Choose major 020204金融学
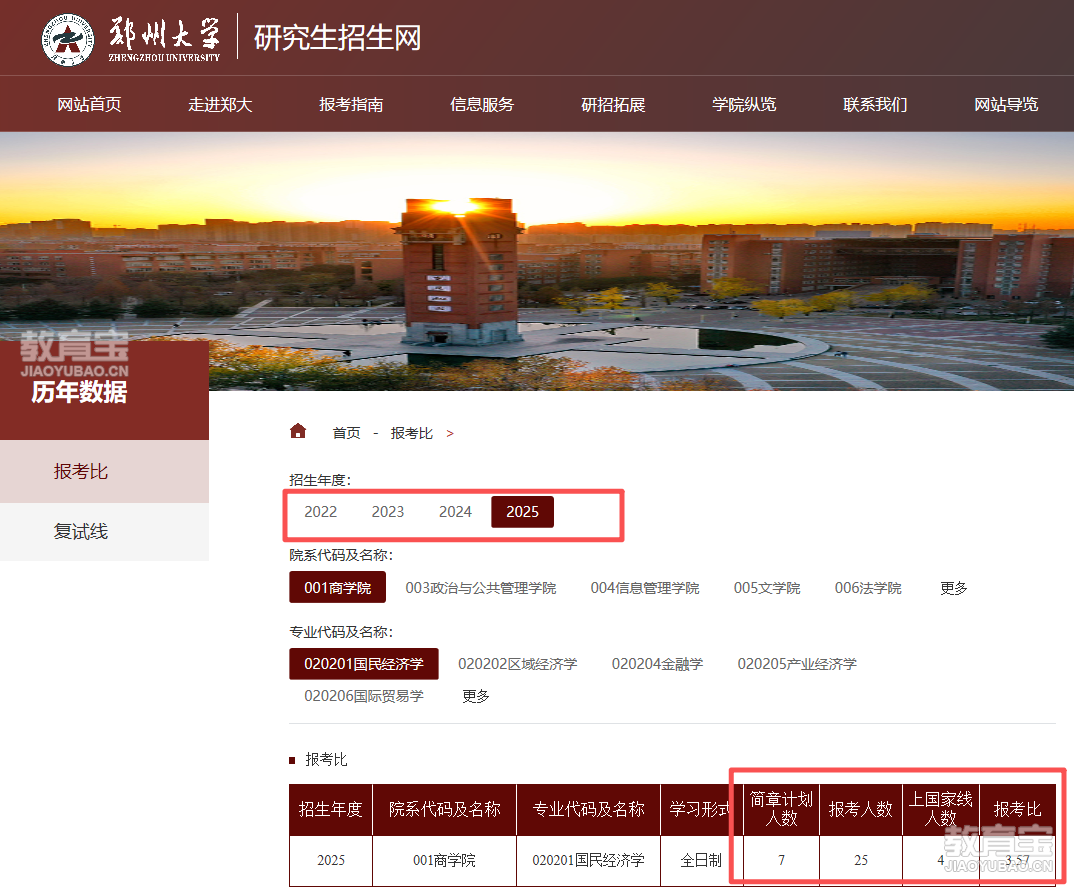Screen dimensions: 1074x895 (657, 664)
